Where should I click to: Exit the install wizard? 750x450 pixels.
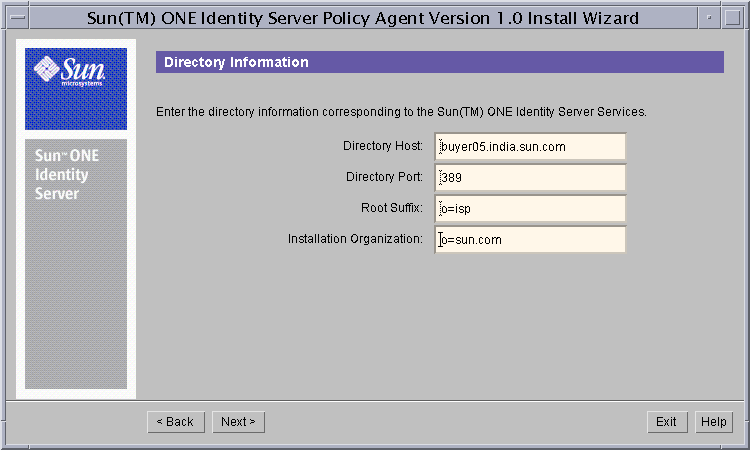click(x=667, y=422)
